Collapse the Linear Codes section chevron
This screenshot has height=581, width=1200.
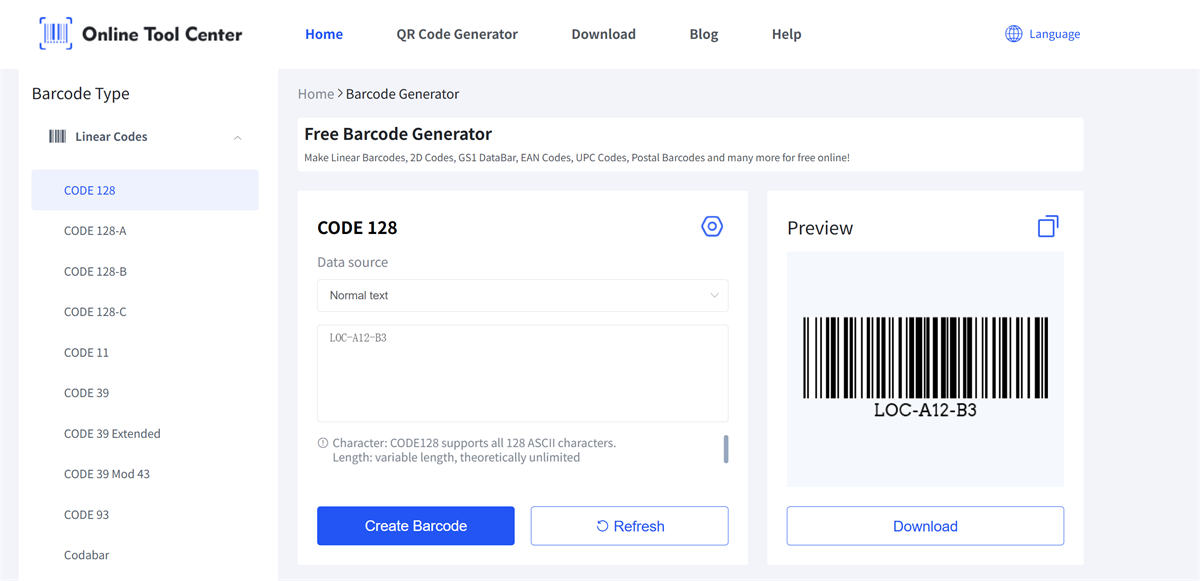click(237, 138)
